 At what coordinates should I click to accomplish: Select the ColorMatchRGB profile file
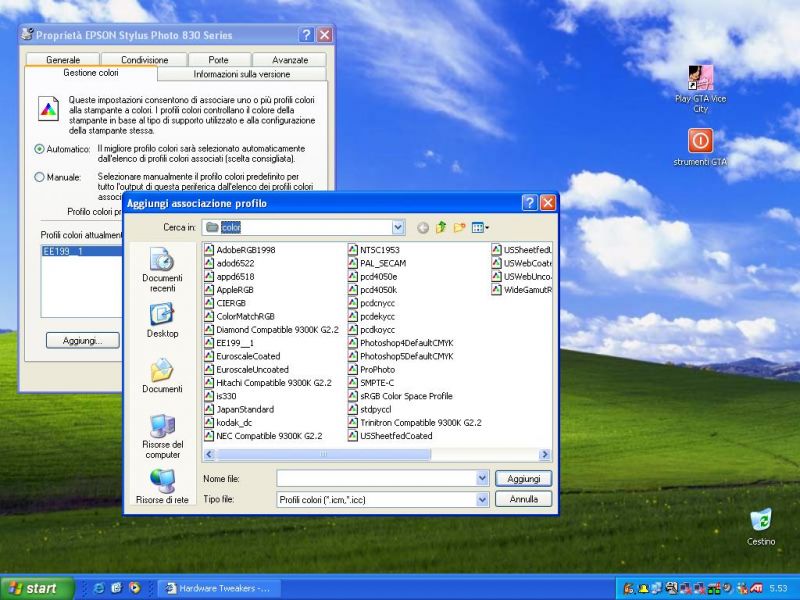coord(239,316)
